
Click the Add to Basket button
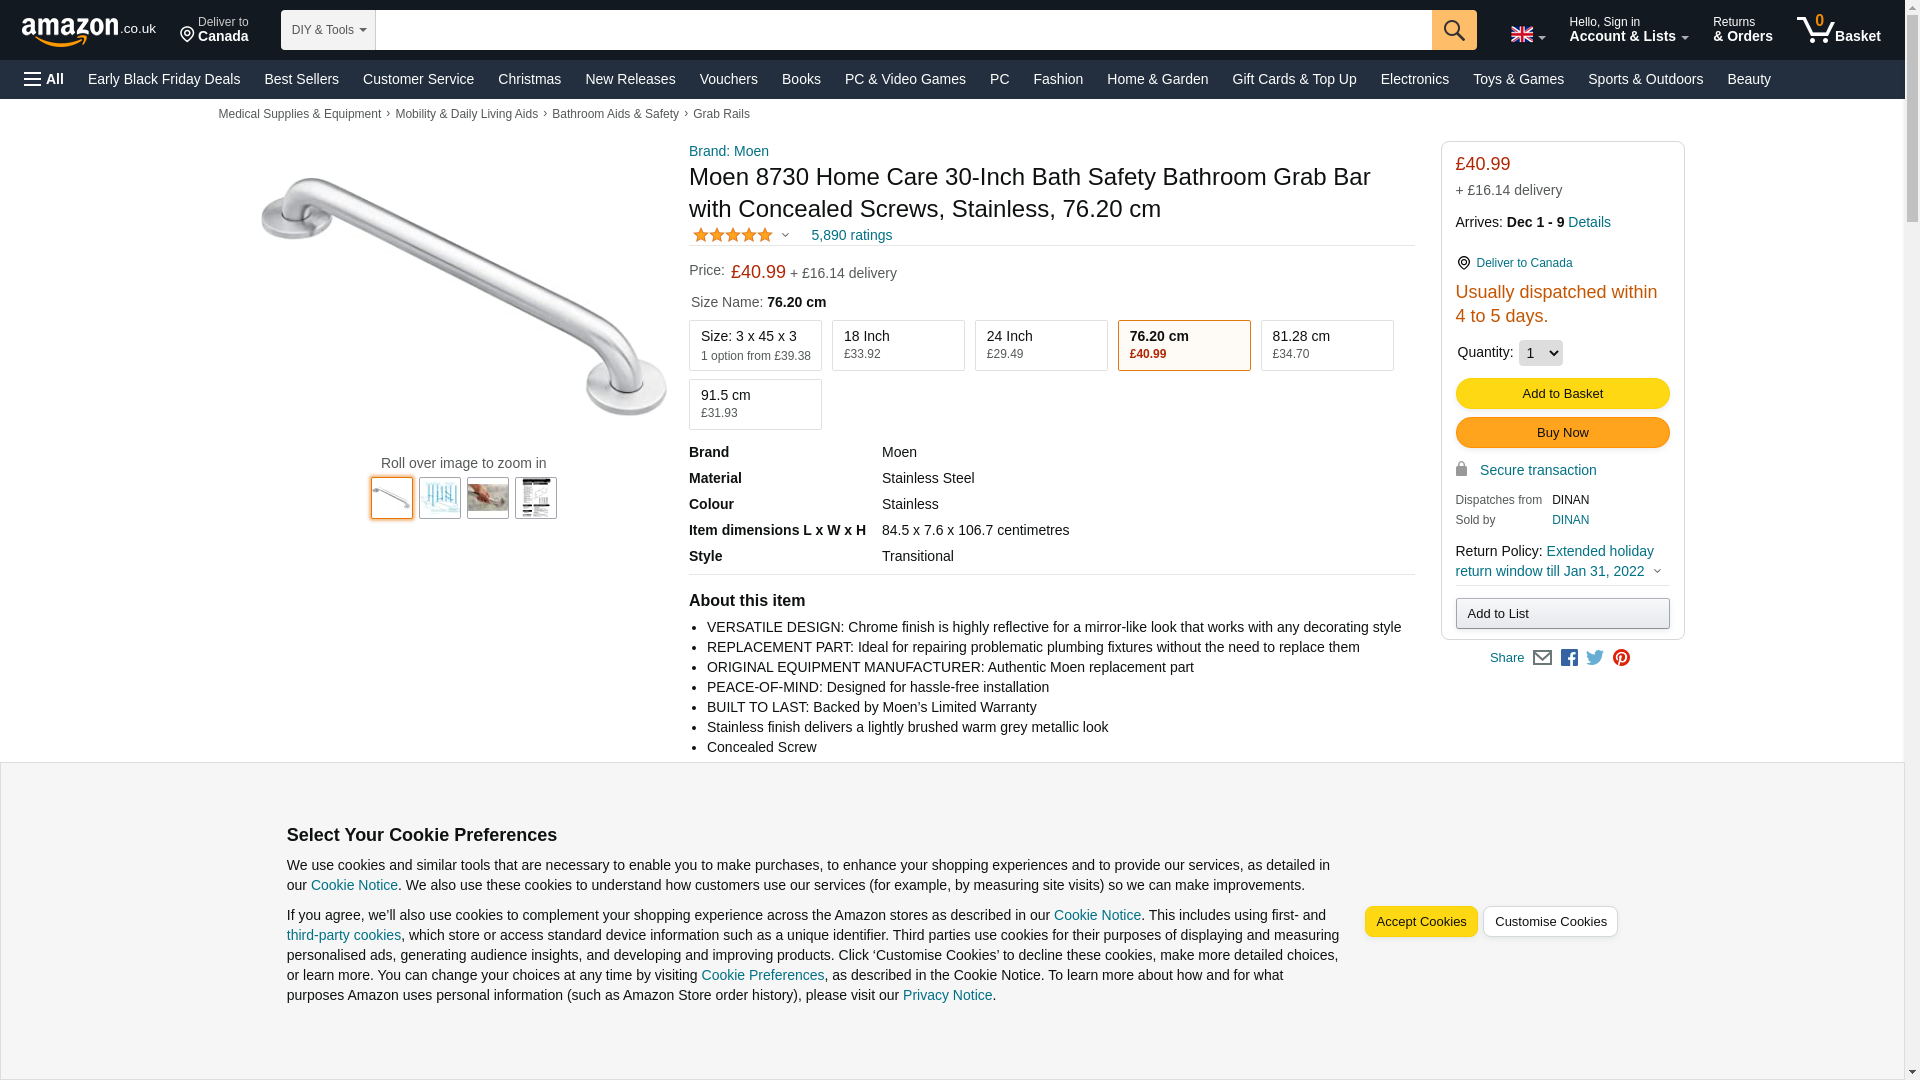point(1562,394)
